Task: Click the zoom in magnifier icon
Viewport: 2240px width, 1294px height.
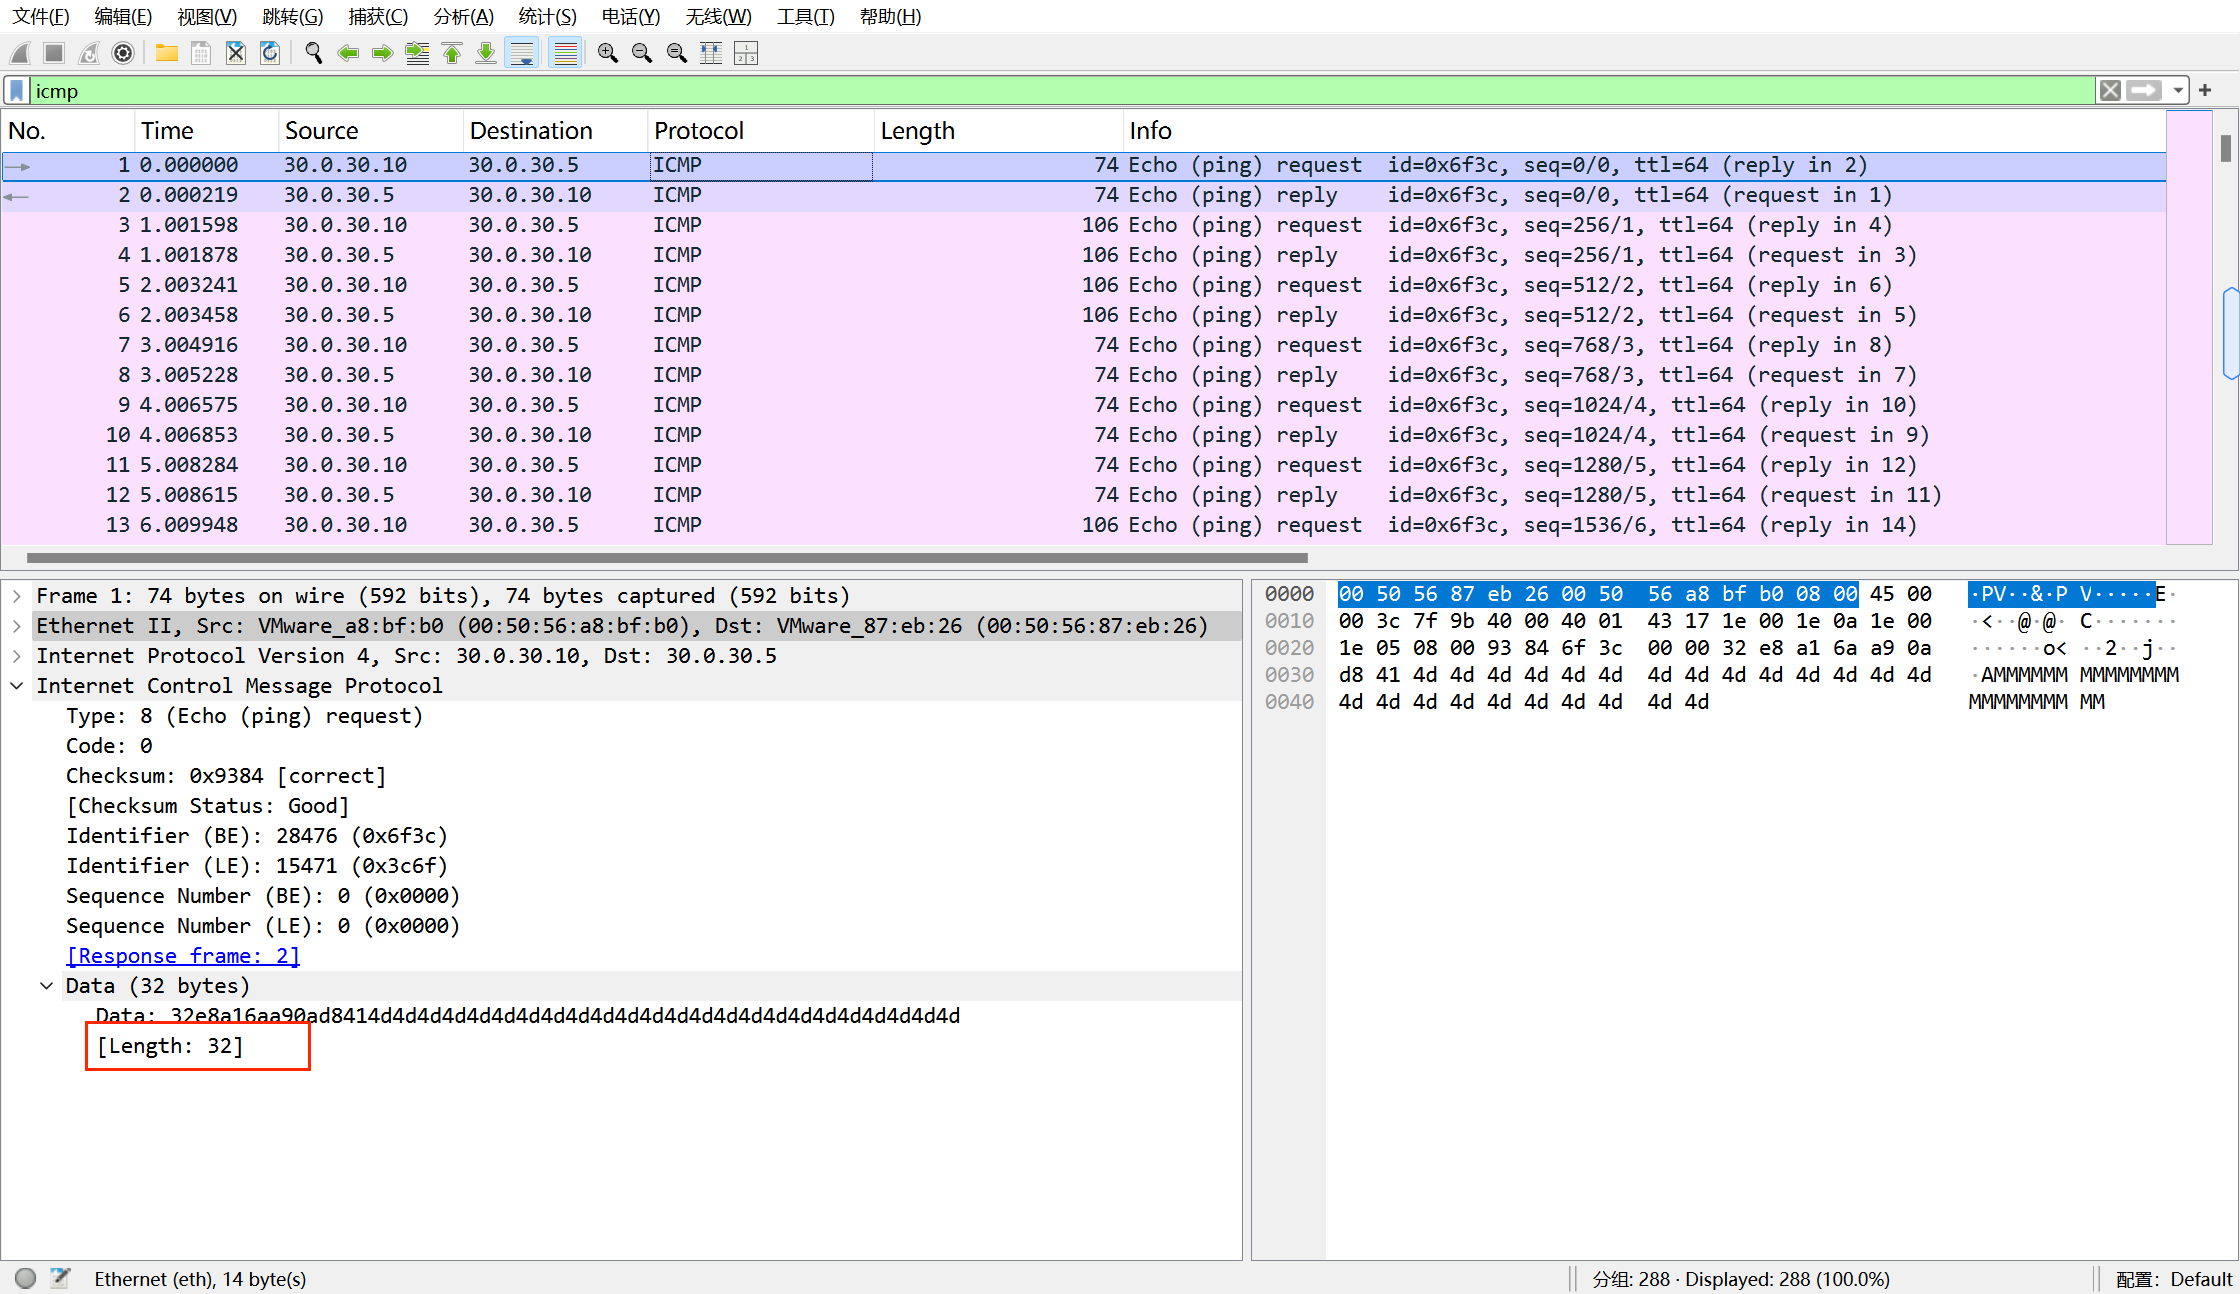Action: (607, 53)
